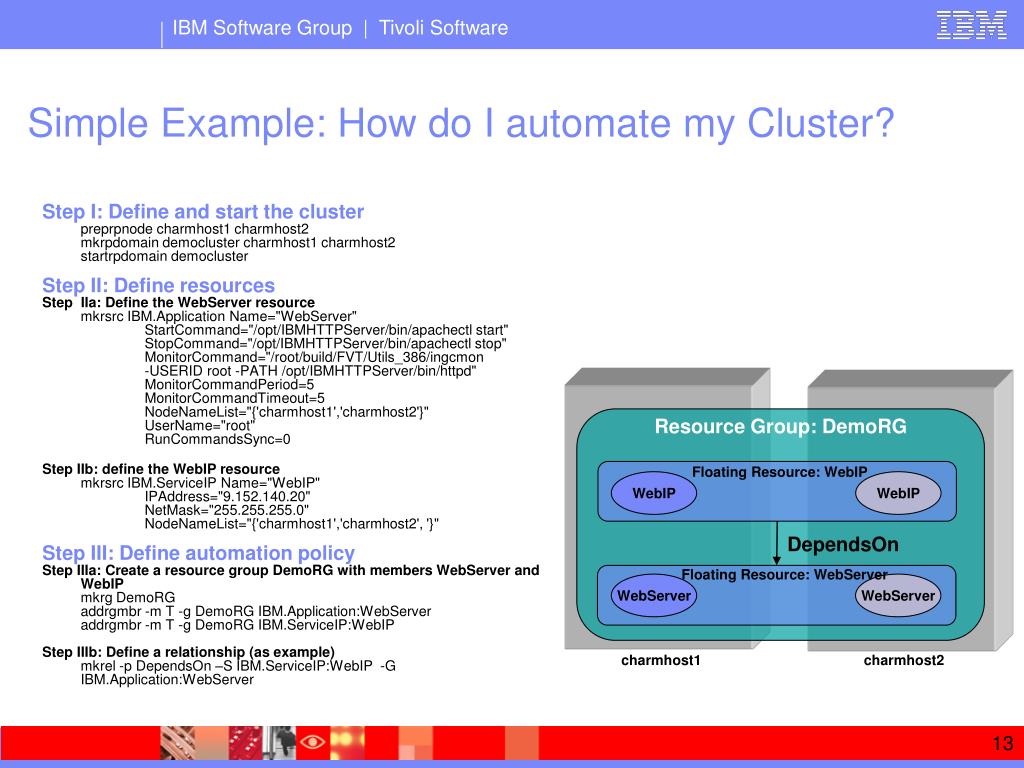Click the line 'mkrpdomain democluster charmhost1 charmhost2'
The width and height of the screenshot is (1024, 768).
pos(238,243)
